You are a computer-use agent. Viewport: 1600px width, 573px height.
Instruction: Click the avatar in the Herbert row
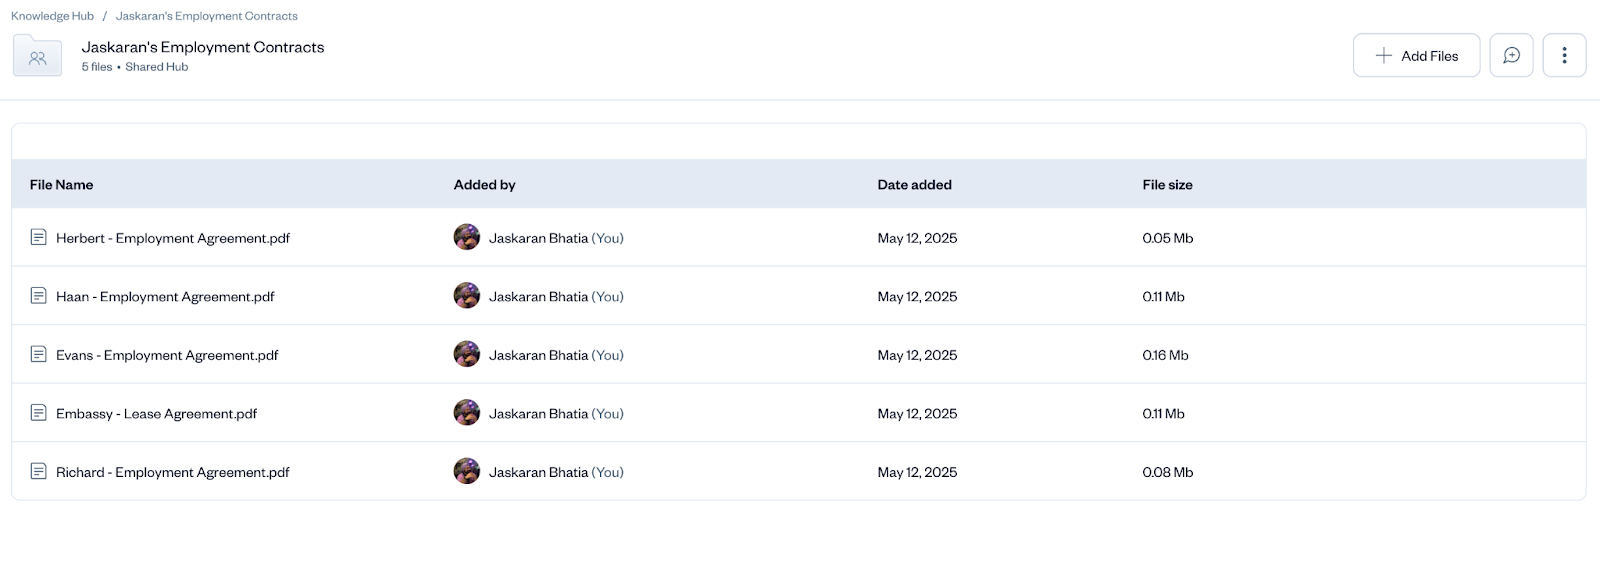[x=467, y=237]
